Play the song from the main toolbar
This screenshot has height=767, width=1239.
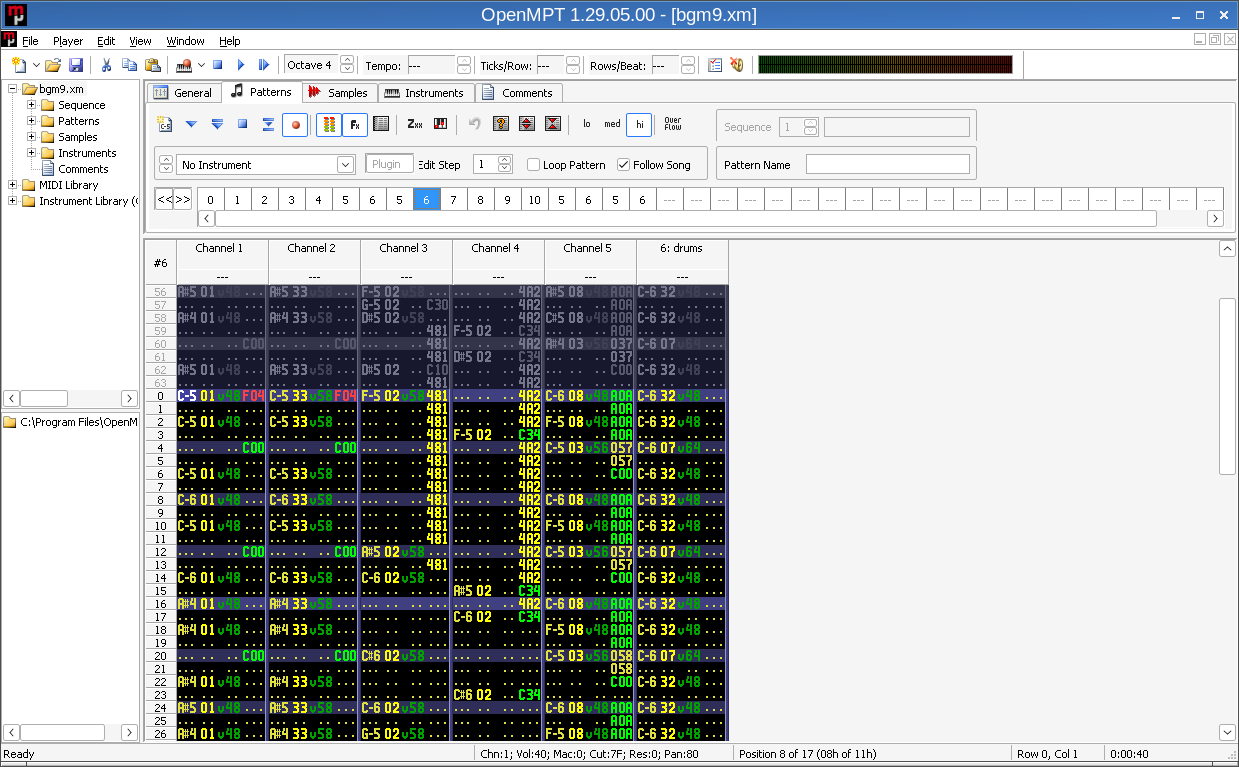click(240, 65)
